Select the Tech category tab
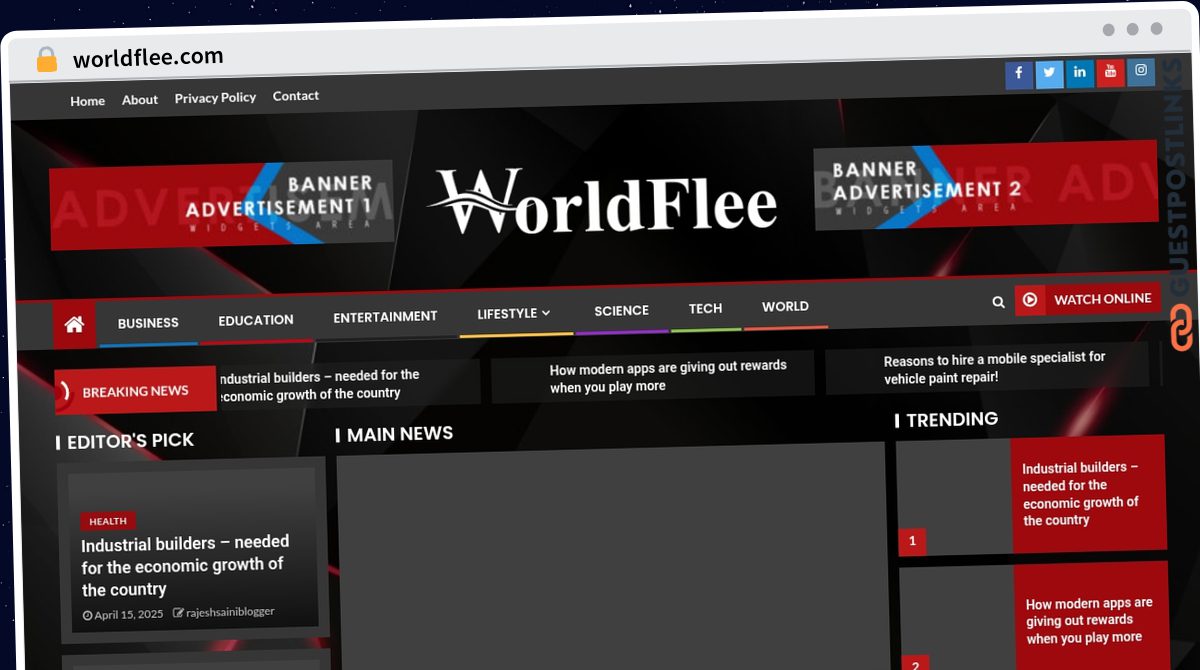The image size is (1200, 670). (705, 309)
